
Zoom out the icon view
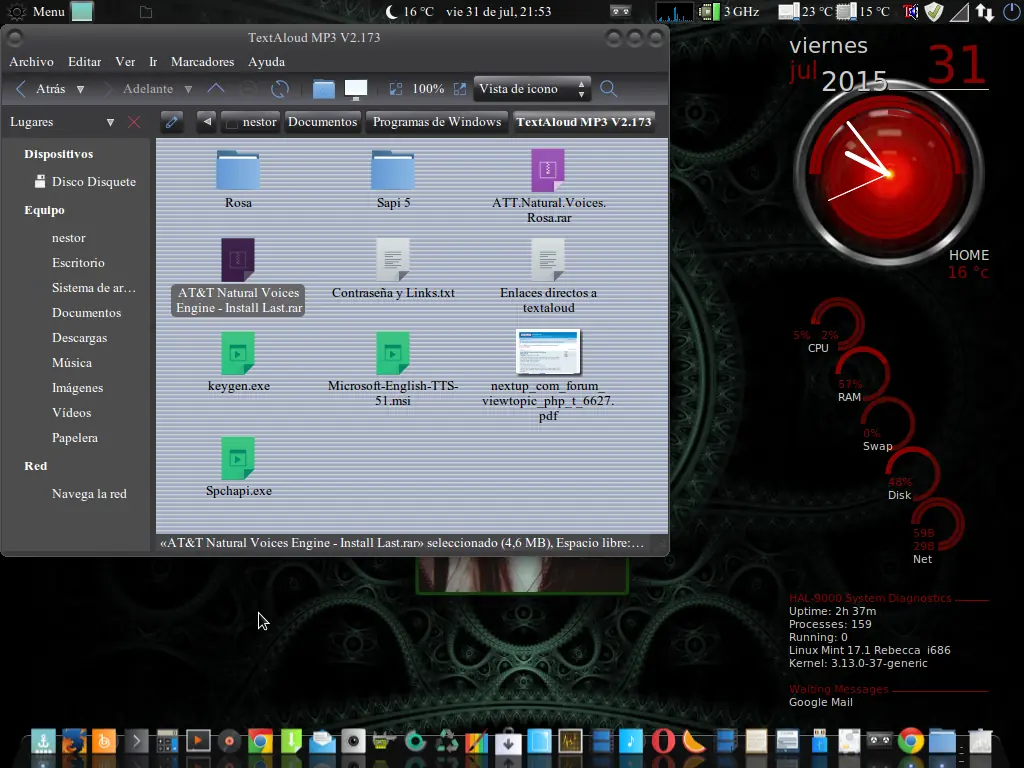coord(396,89)
